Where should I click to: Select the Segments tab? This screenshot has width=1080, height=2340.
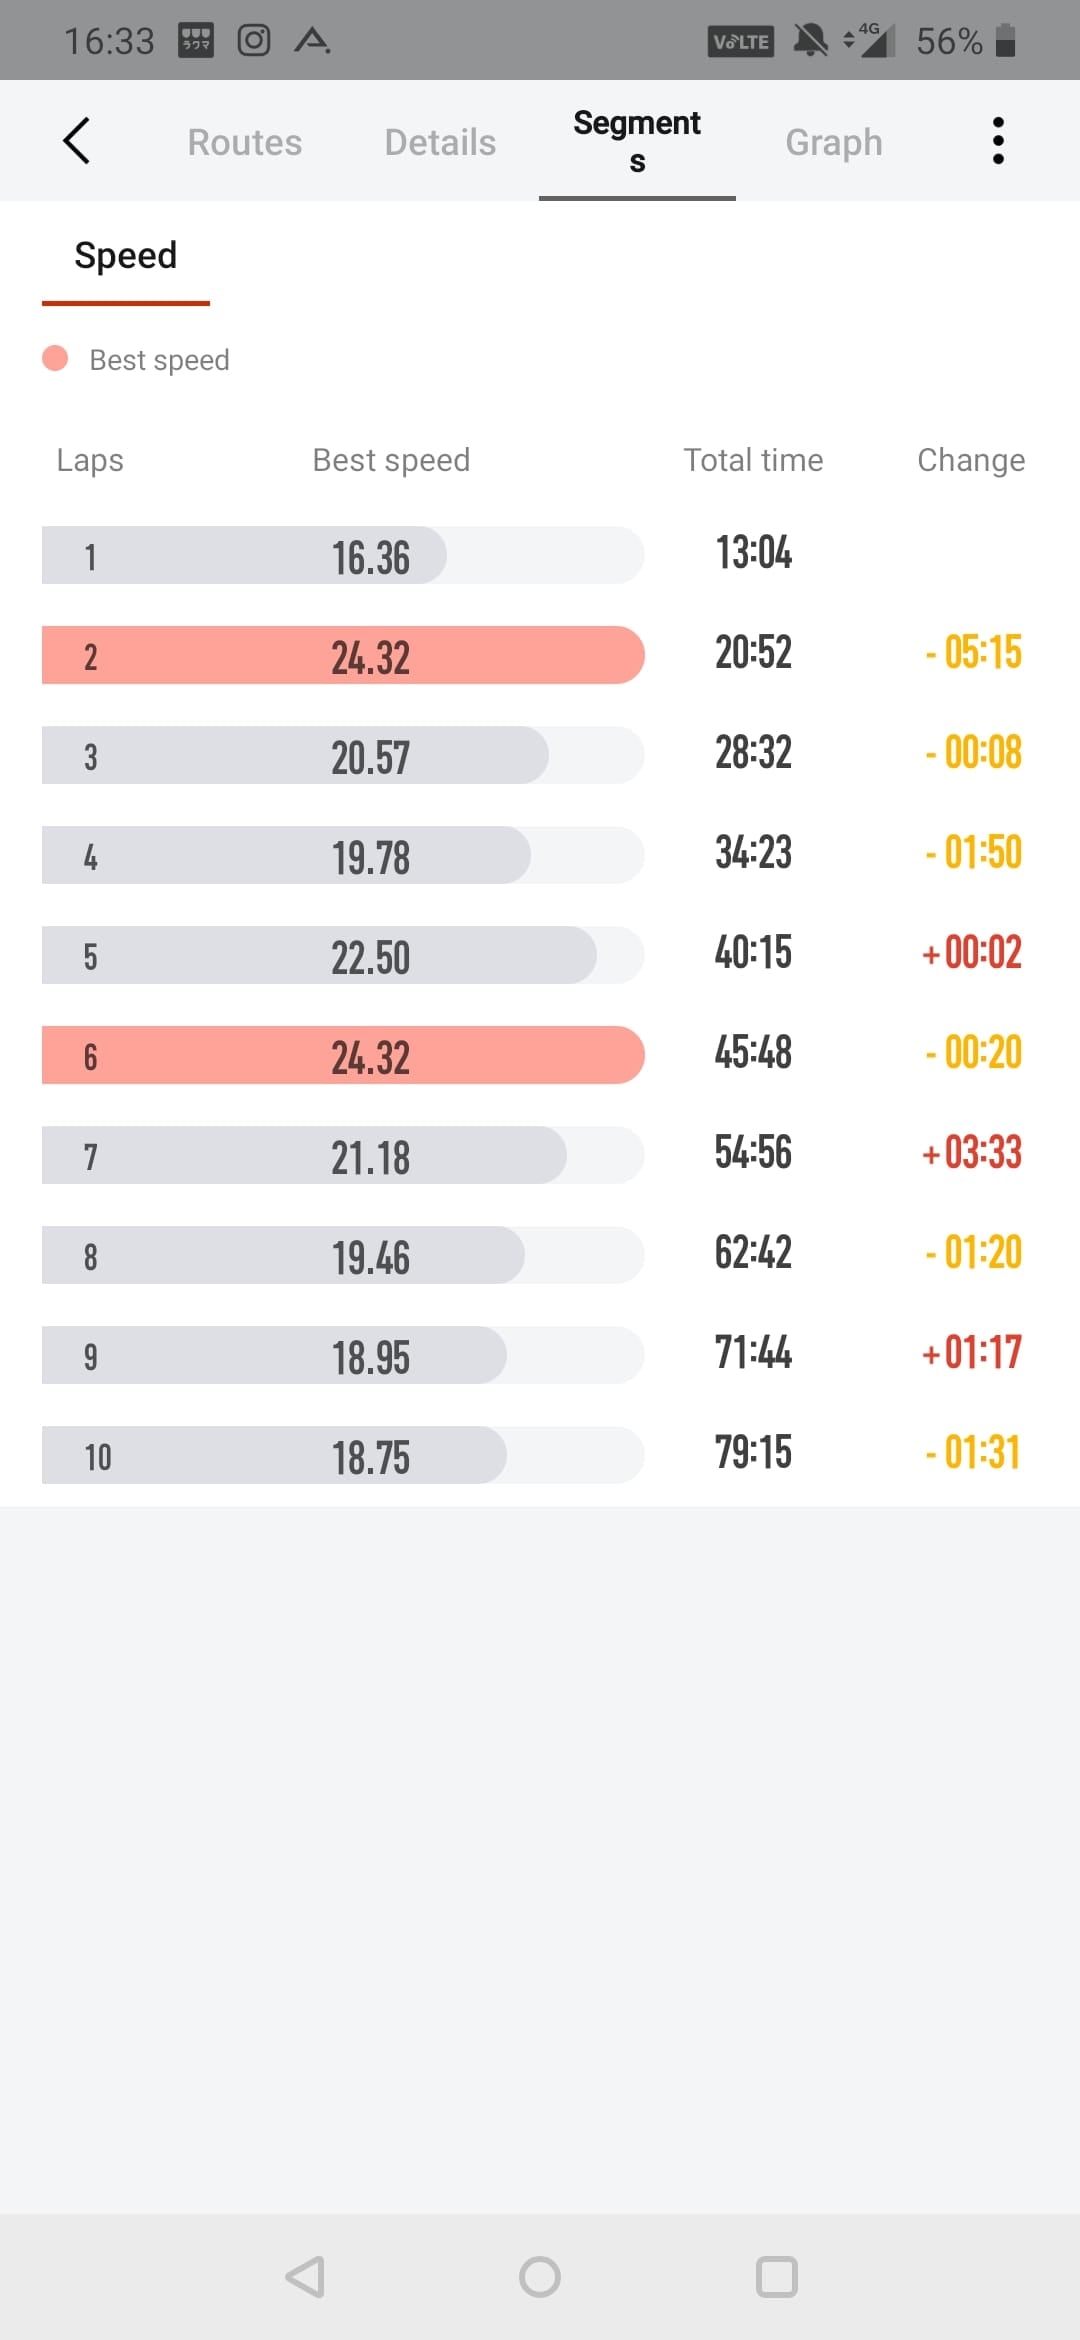(637, 141)
